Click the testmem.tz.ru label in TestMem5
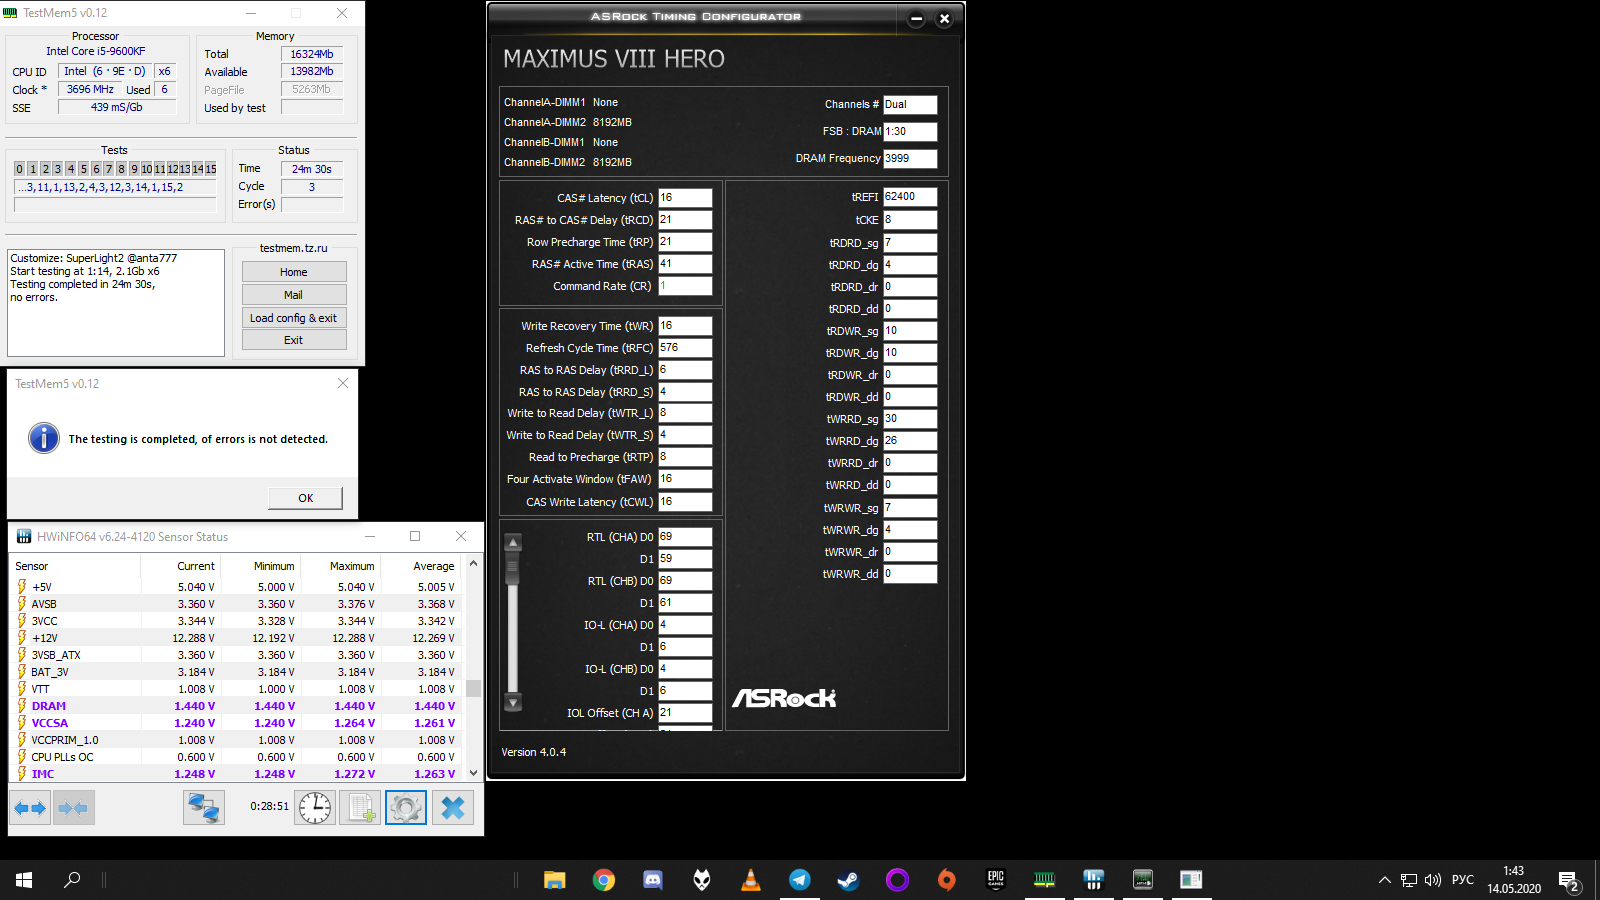The height and width of the screenshot is (900, 1600). click(294, 248)
